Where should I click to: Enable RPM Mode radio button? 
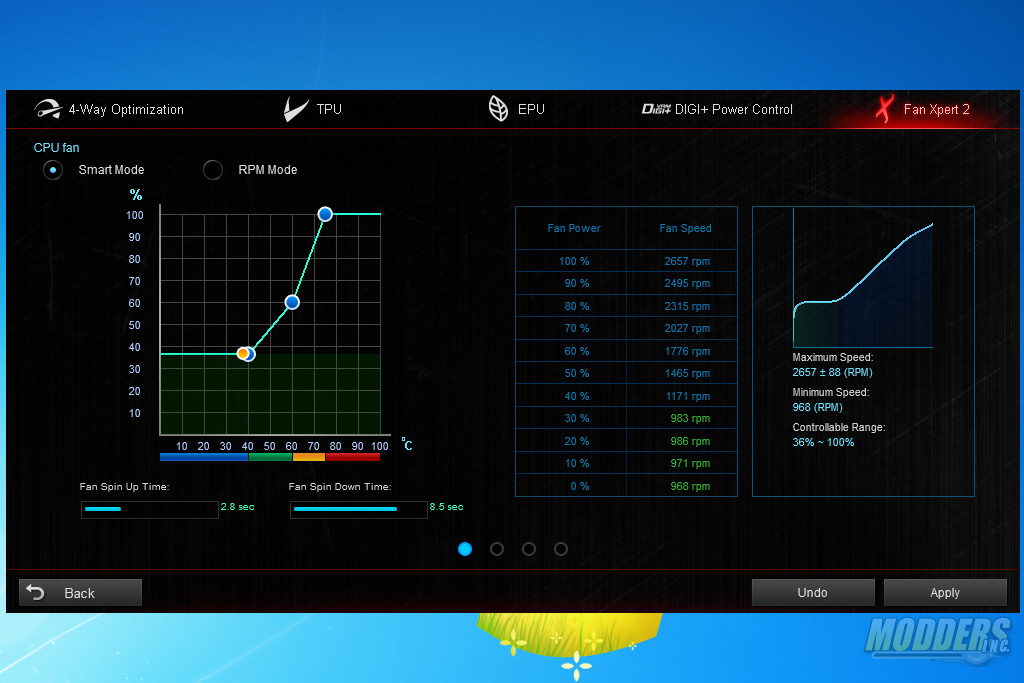point(213,170)
